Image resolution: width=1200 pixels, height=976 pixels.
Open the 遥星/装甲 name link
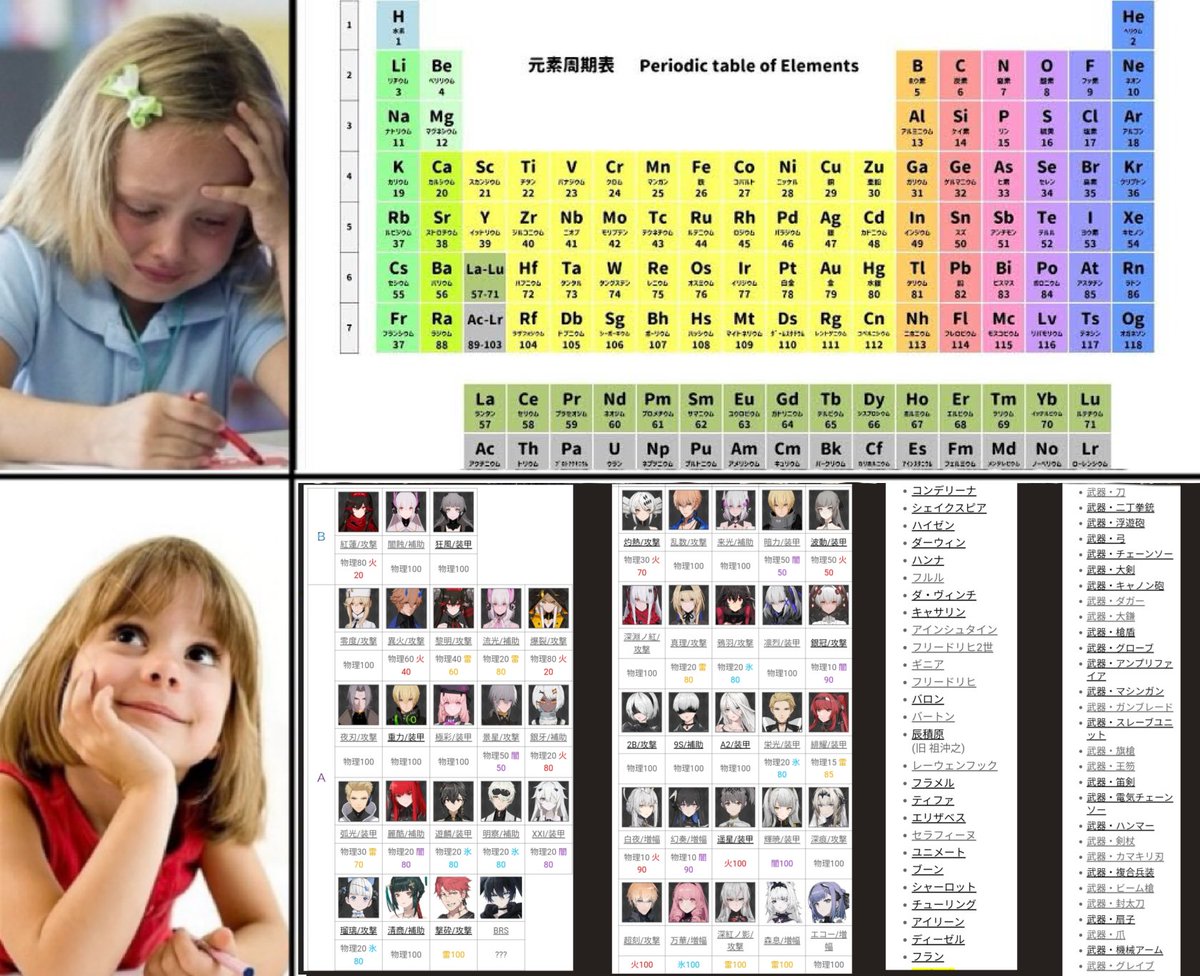(736, 840)
